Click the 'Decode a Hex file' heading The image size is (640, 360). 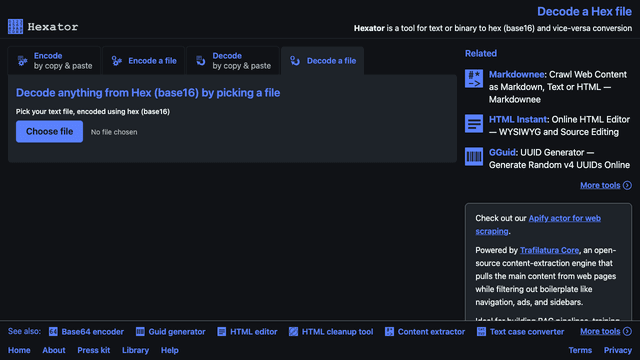tap(584, 11)
